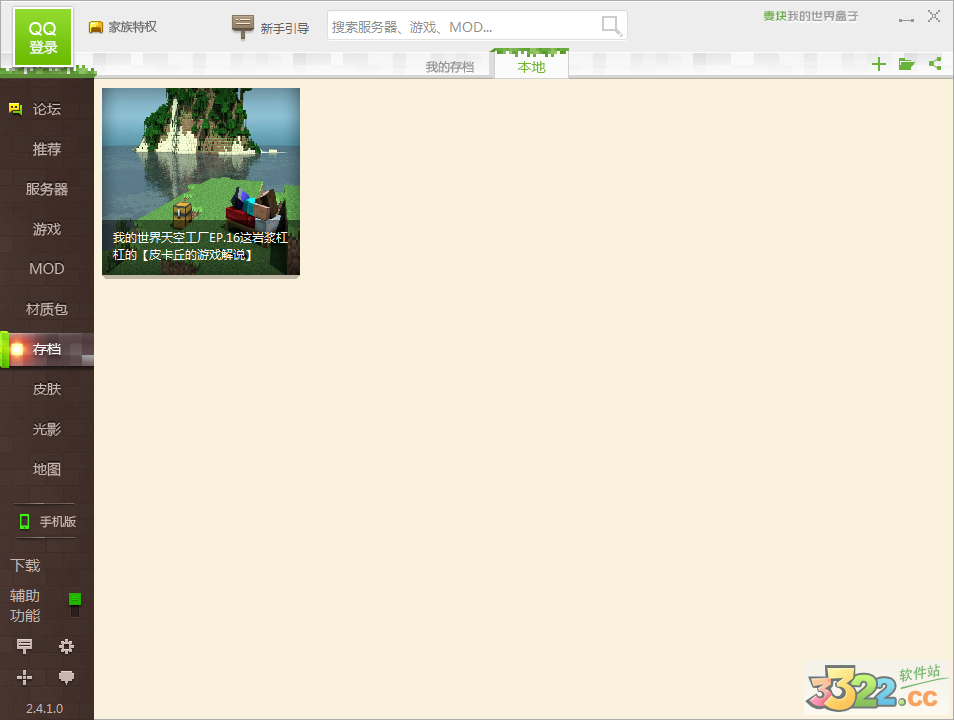The image size is (954, 720).
Task: Add a new save with plus icon
Action: pyautogui.click(x=879, y=64)
